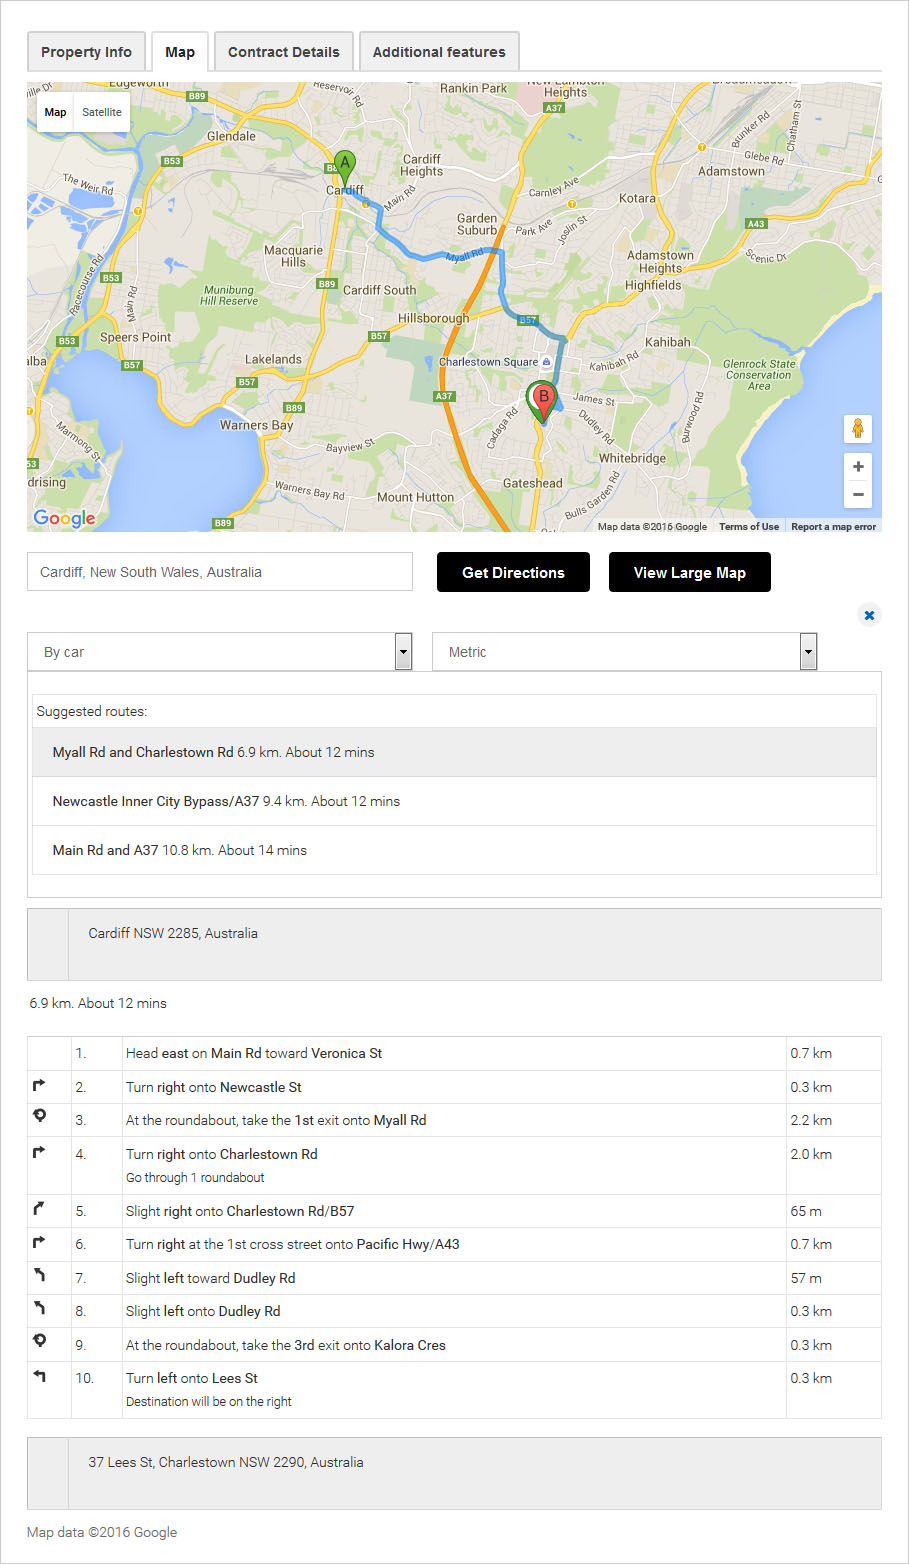The width and height of the screenshot is (909, 1564).
Task: Click step 8 Slight left onto Dudley Rd
Action: (x=454, y=1311)
